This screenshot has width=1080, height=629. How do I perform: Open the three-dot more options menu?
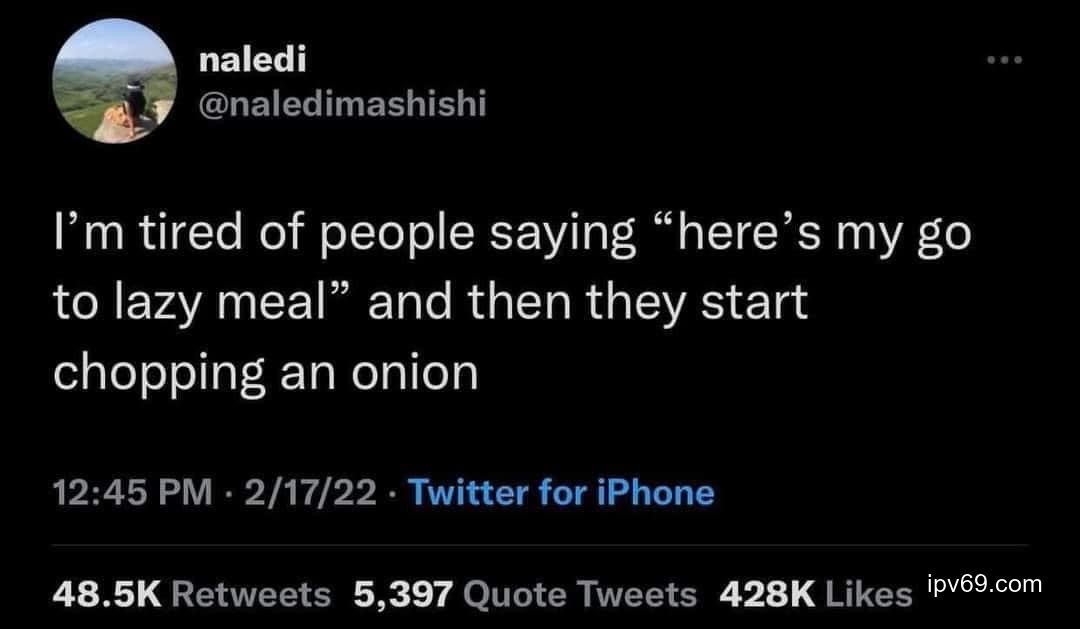[x=1003, y=61]
